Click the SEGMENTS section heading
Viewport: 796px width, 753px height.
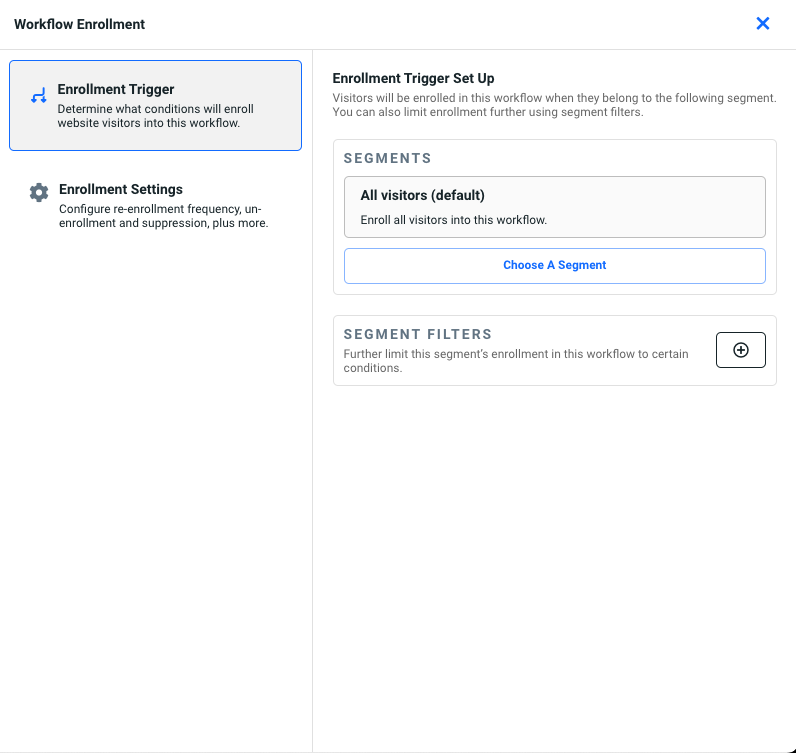[x=387, y=158]
